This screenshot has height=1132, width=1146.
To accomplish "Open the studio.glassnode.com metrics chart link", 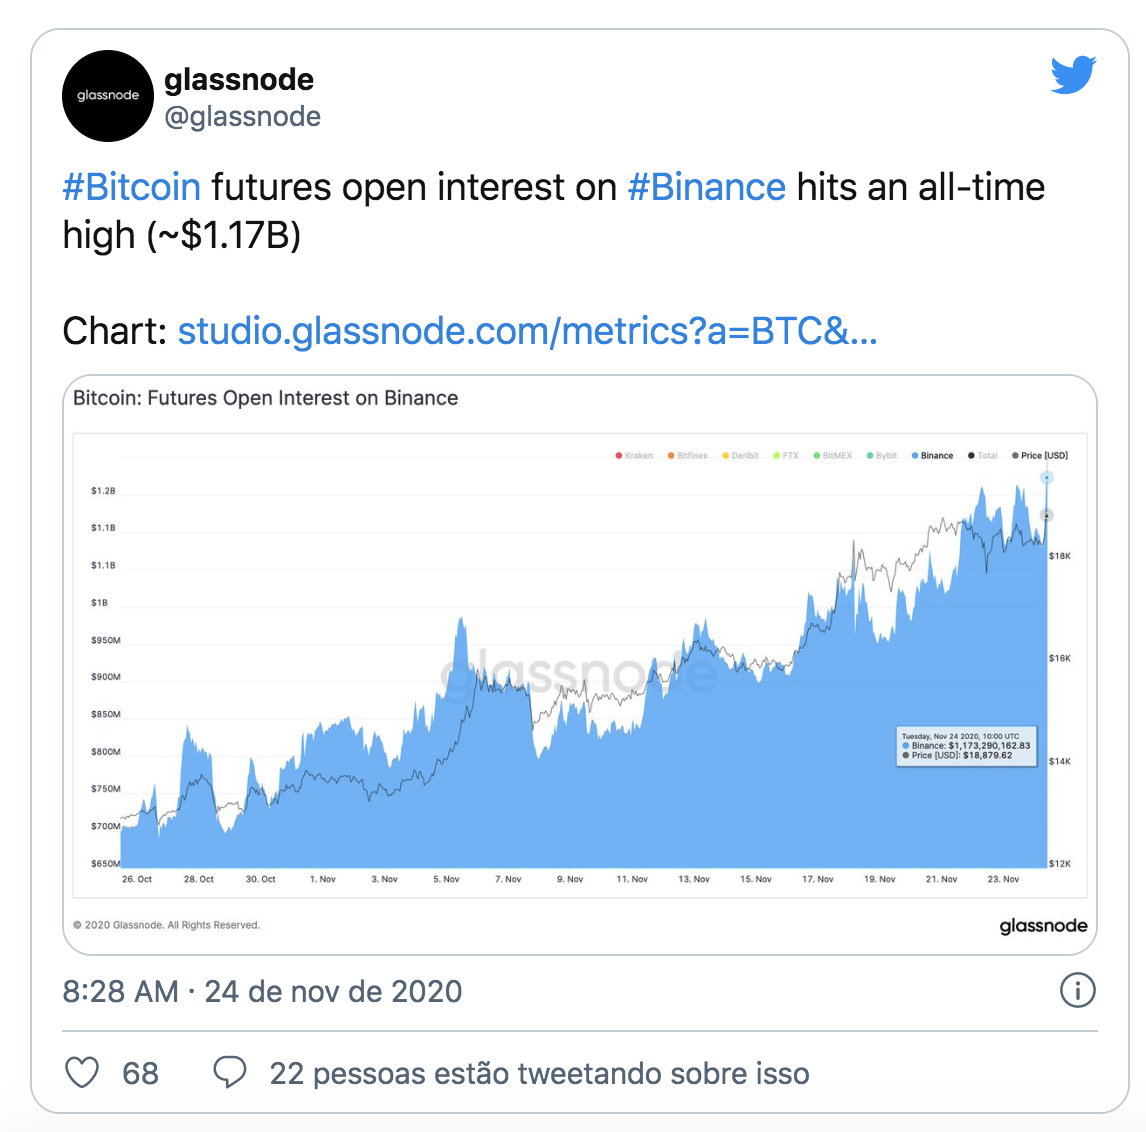I will (527, 331).
